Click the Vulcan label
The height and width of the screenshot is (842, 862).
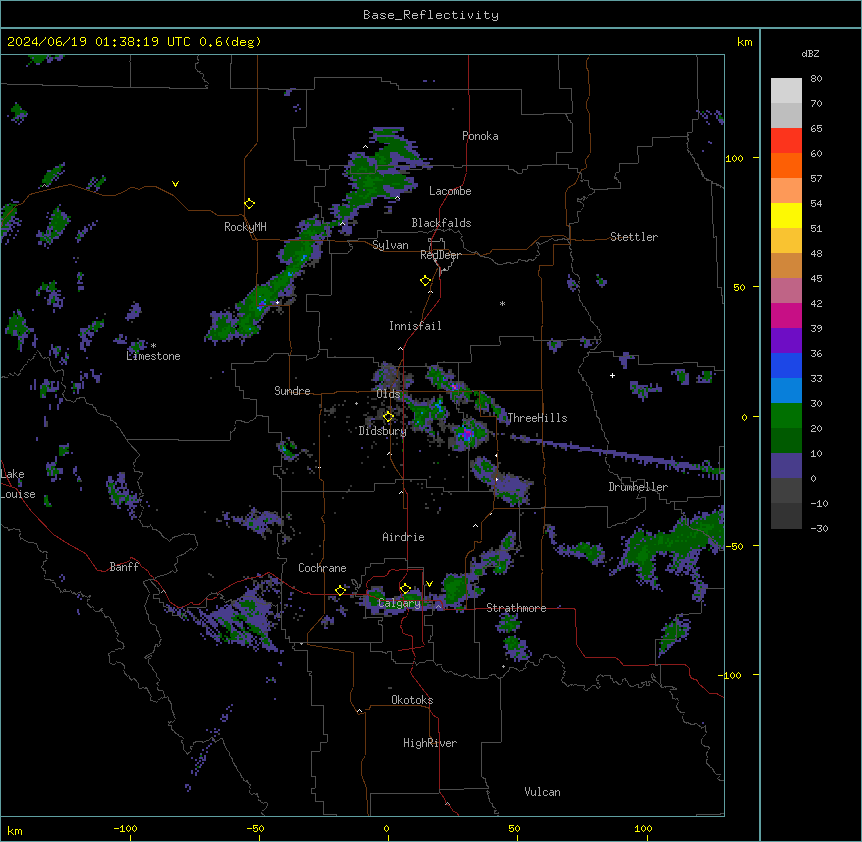click(x=543, y=792)
